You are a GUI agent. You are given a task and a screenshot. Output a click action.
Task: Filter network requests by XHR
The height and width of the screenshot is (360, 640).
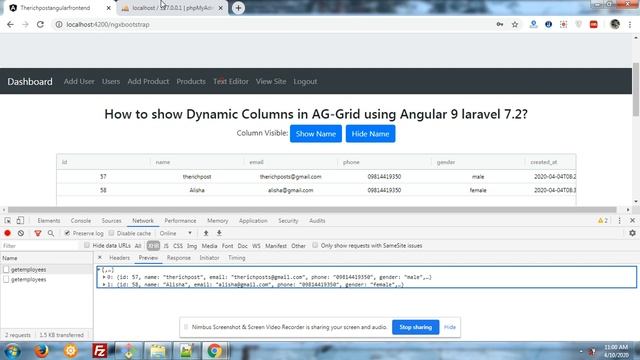coord(153,246)
